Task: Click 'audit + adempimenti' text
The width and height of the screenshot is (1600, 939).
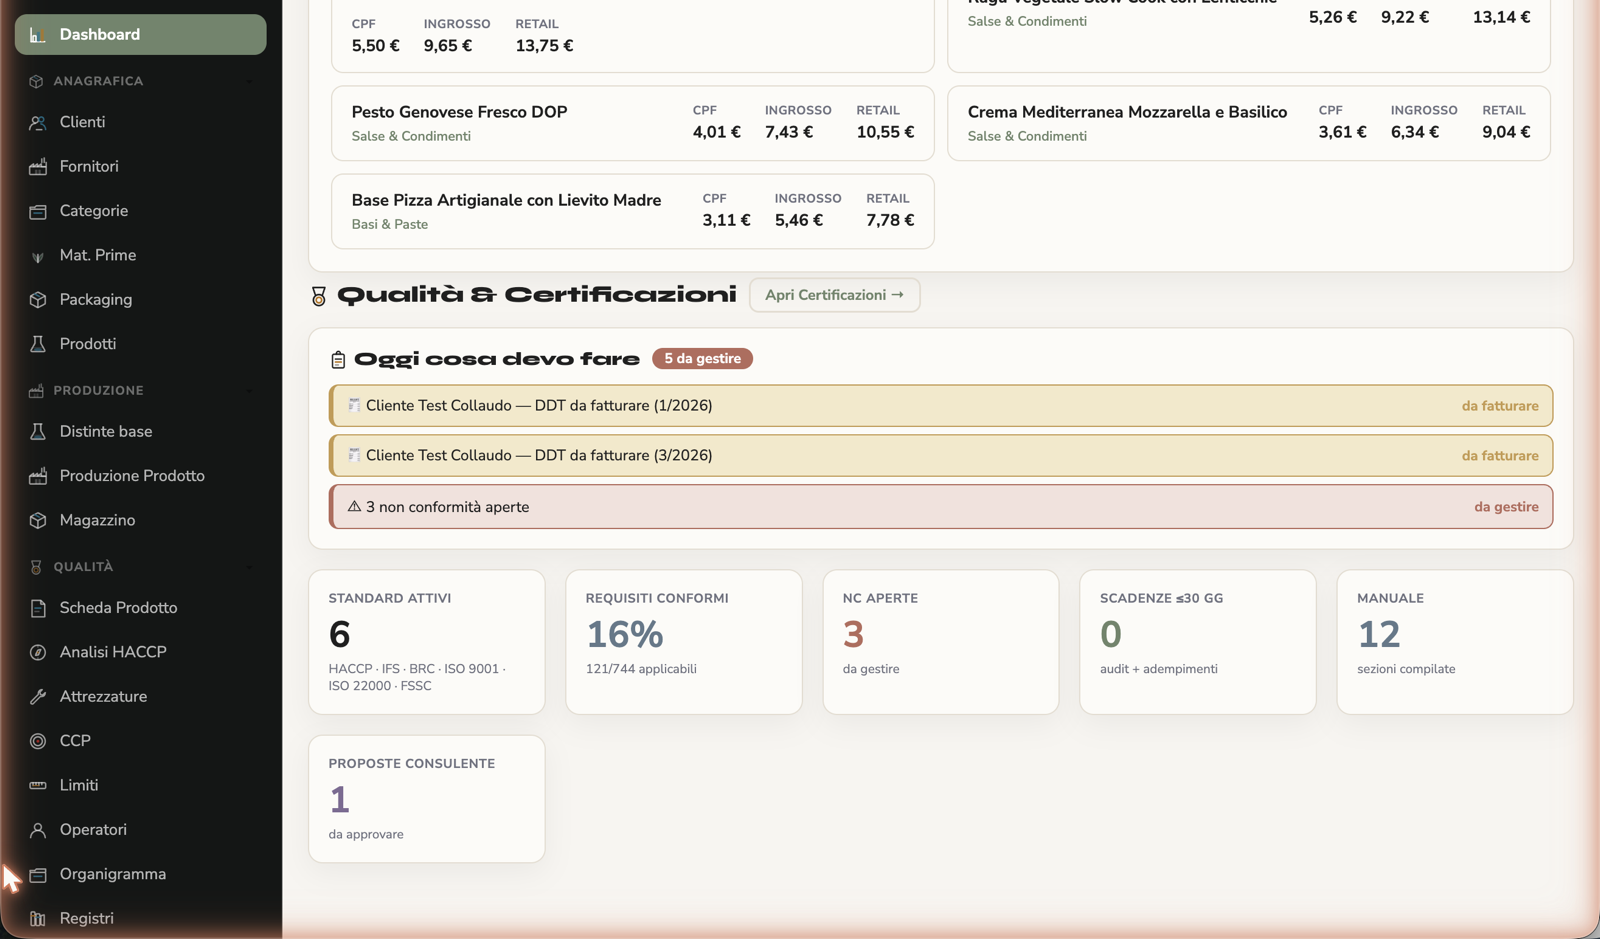Action: pyautogui.click(x=1159, y=669)
